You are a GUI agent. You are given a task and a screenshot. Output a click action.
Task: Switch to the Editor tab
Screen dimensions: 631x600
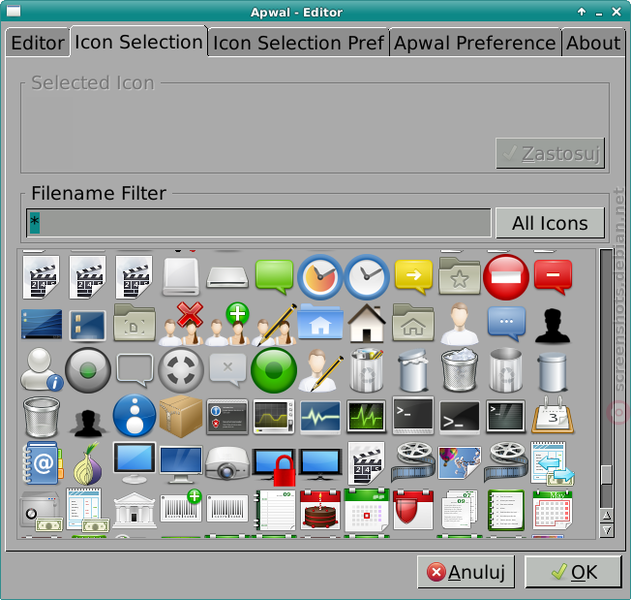coord(37,42)
